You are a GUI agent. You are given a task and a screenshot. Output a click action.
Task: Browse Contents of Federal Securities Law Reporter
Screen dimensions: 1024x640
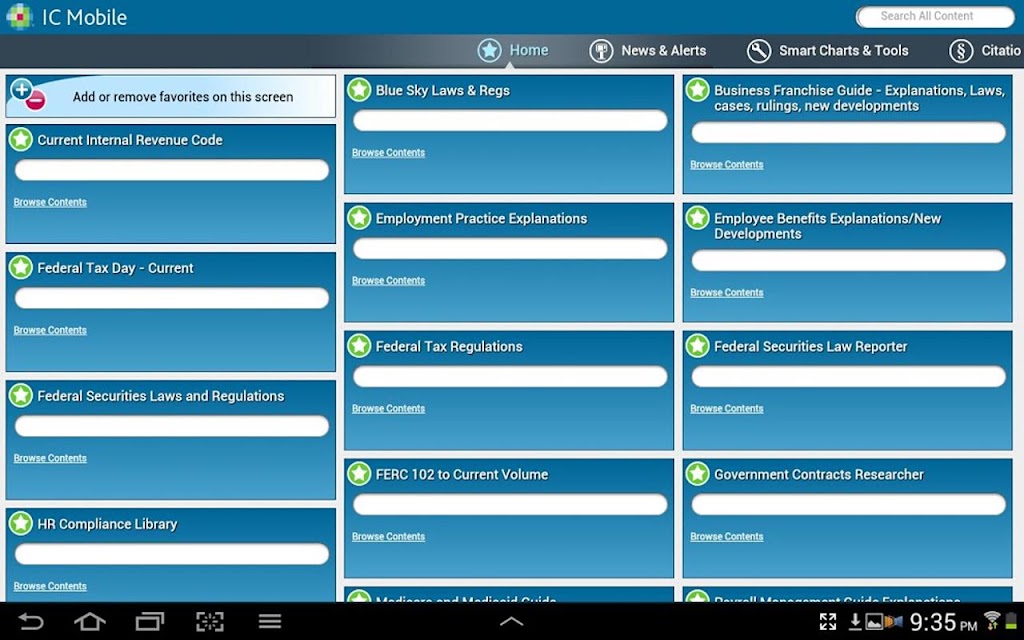[727, 409]
